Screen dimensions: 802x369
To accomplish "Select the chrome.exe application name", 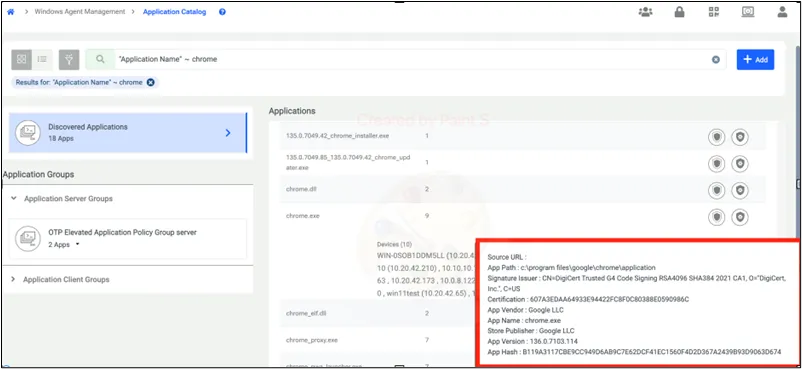I will 303,216.
